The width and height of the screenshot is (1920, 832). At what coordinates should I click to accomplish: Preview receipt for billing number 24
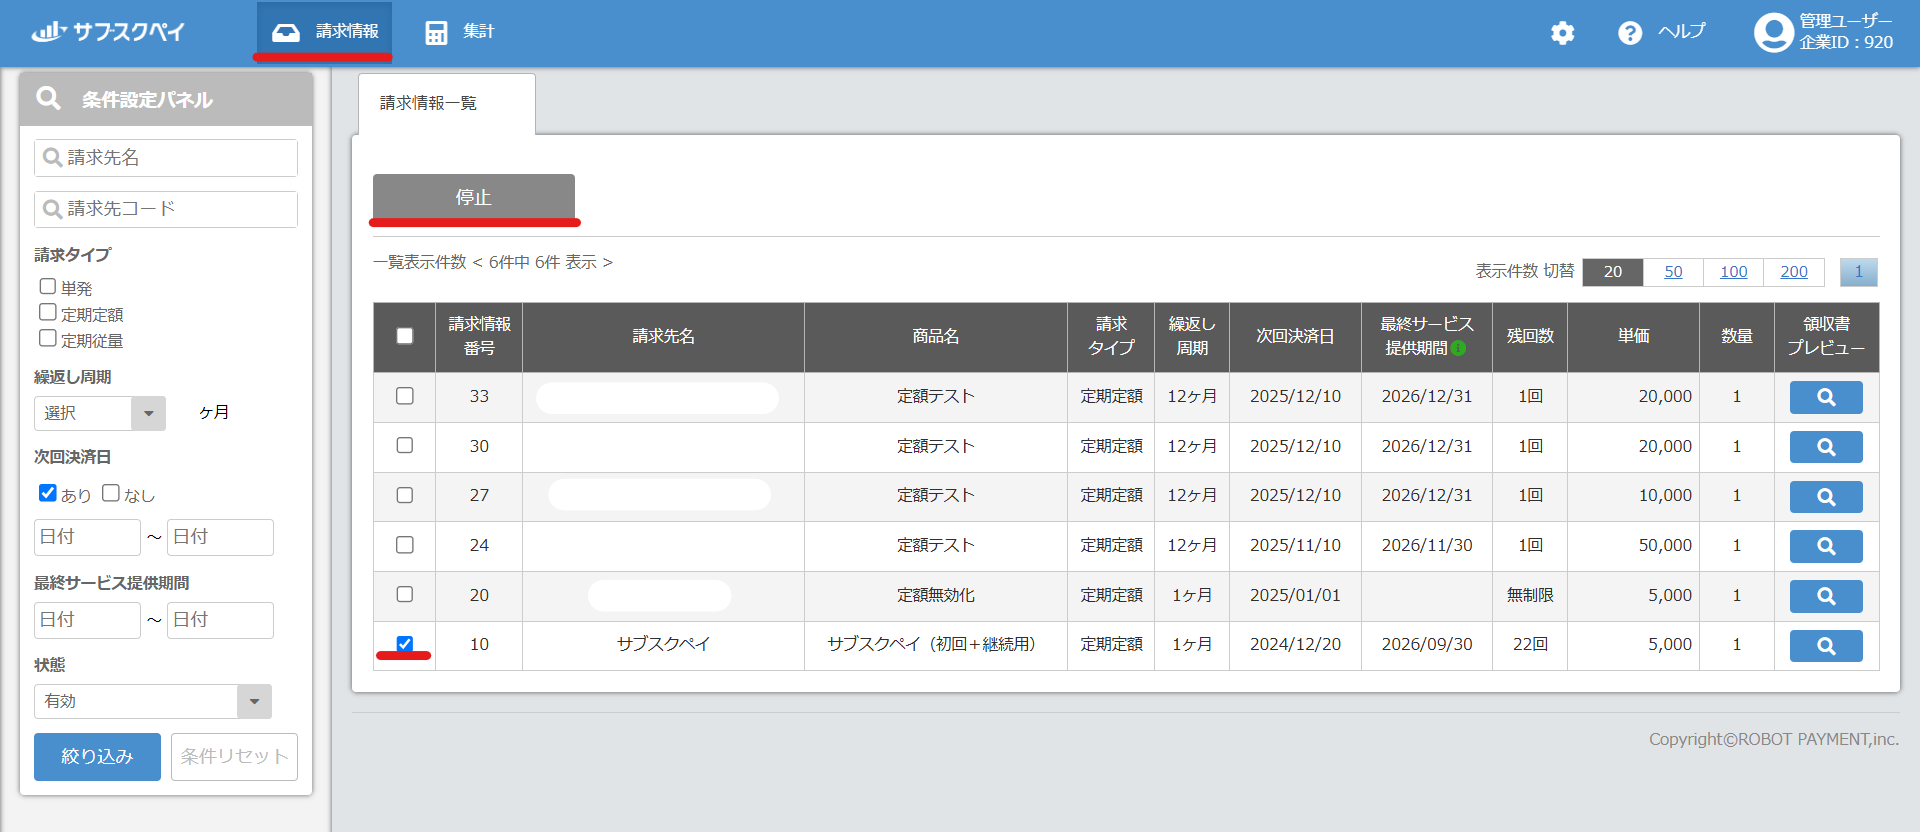pos(1825,546)
